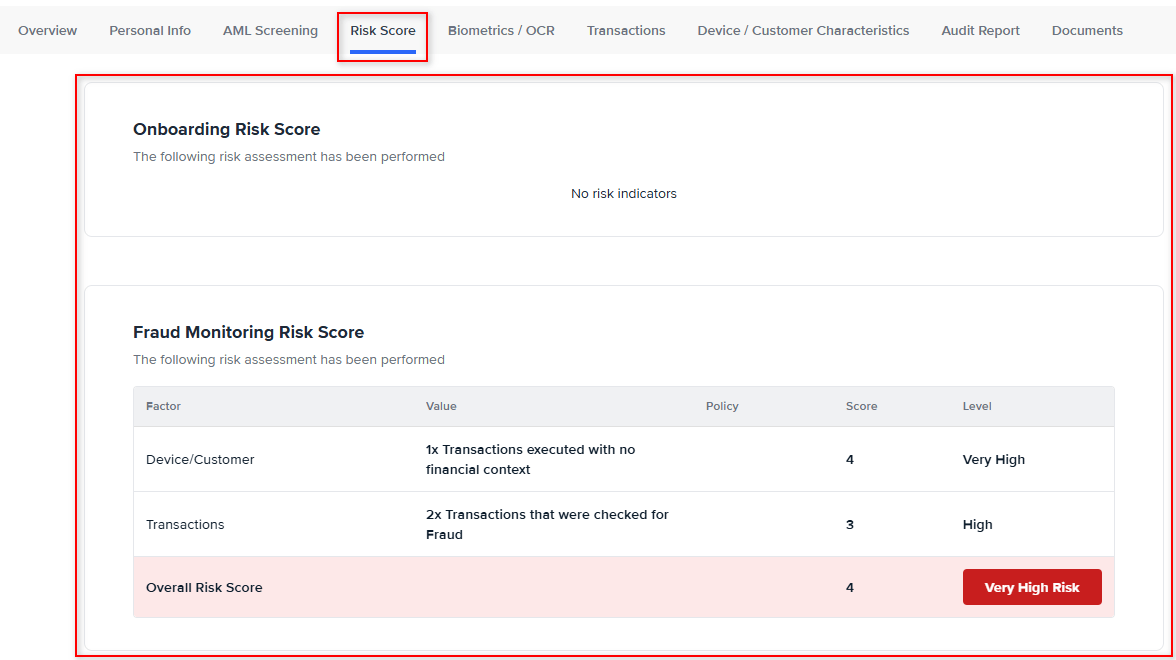The width and height of the screenshot is (1176, 660).
Task: Click the Score column header
Action: pos(861,406)
